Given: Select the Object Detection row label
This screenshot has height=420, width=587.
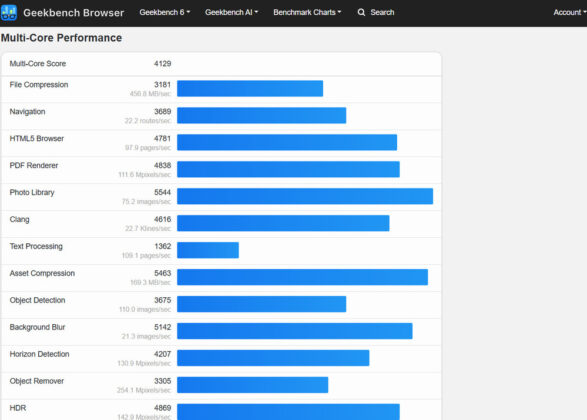Looking at the screenshot, I should [37, 300].
